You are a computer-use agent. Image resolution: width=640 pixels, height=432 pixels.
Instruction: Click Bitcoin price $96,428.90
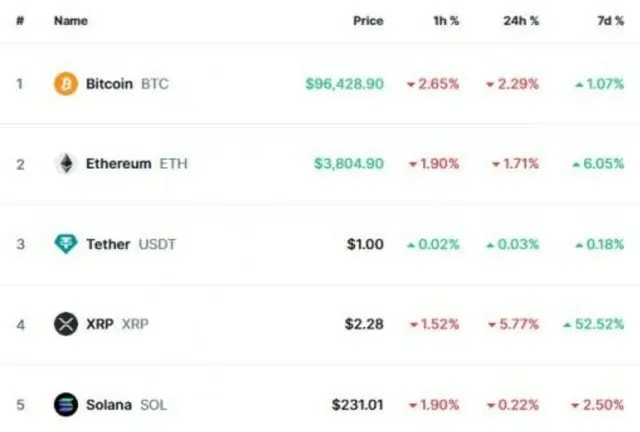(x=345, y=84)
